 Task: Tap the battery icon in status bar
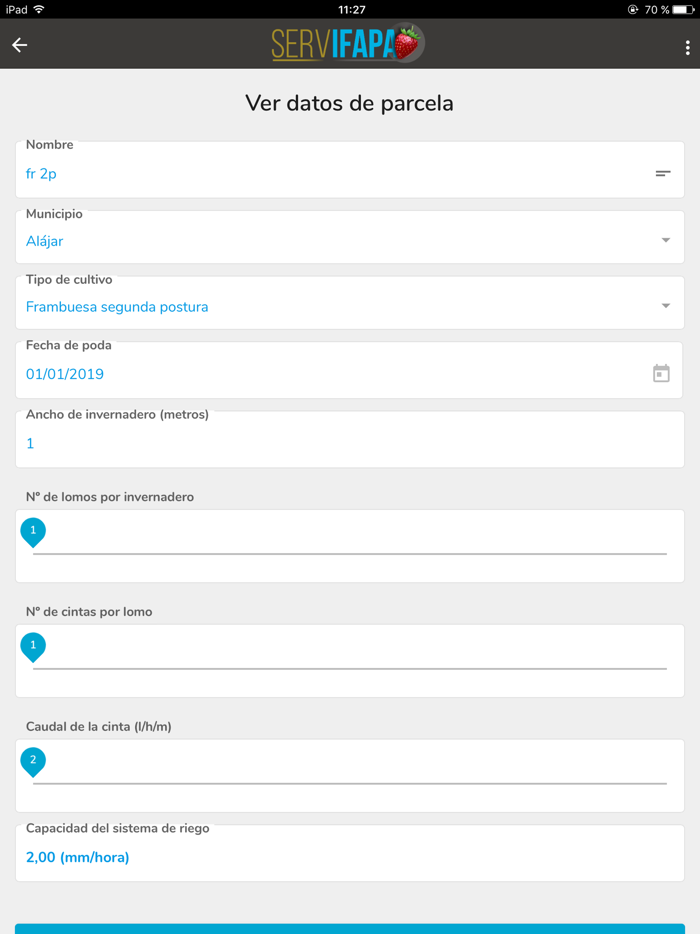tap(684, 10)
